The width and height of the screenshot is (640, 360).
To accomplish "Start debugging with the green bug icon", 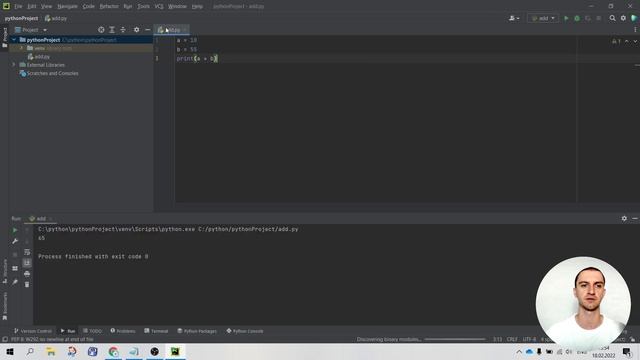I will [x=577, y=18].
